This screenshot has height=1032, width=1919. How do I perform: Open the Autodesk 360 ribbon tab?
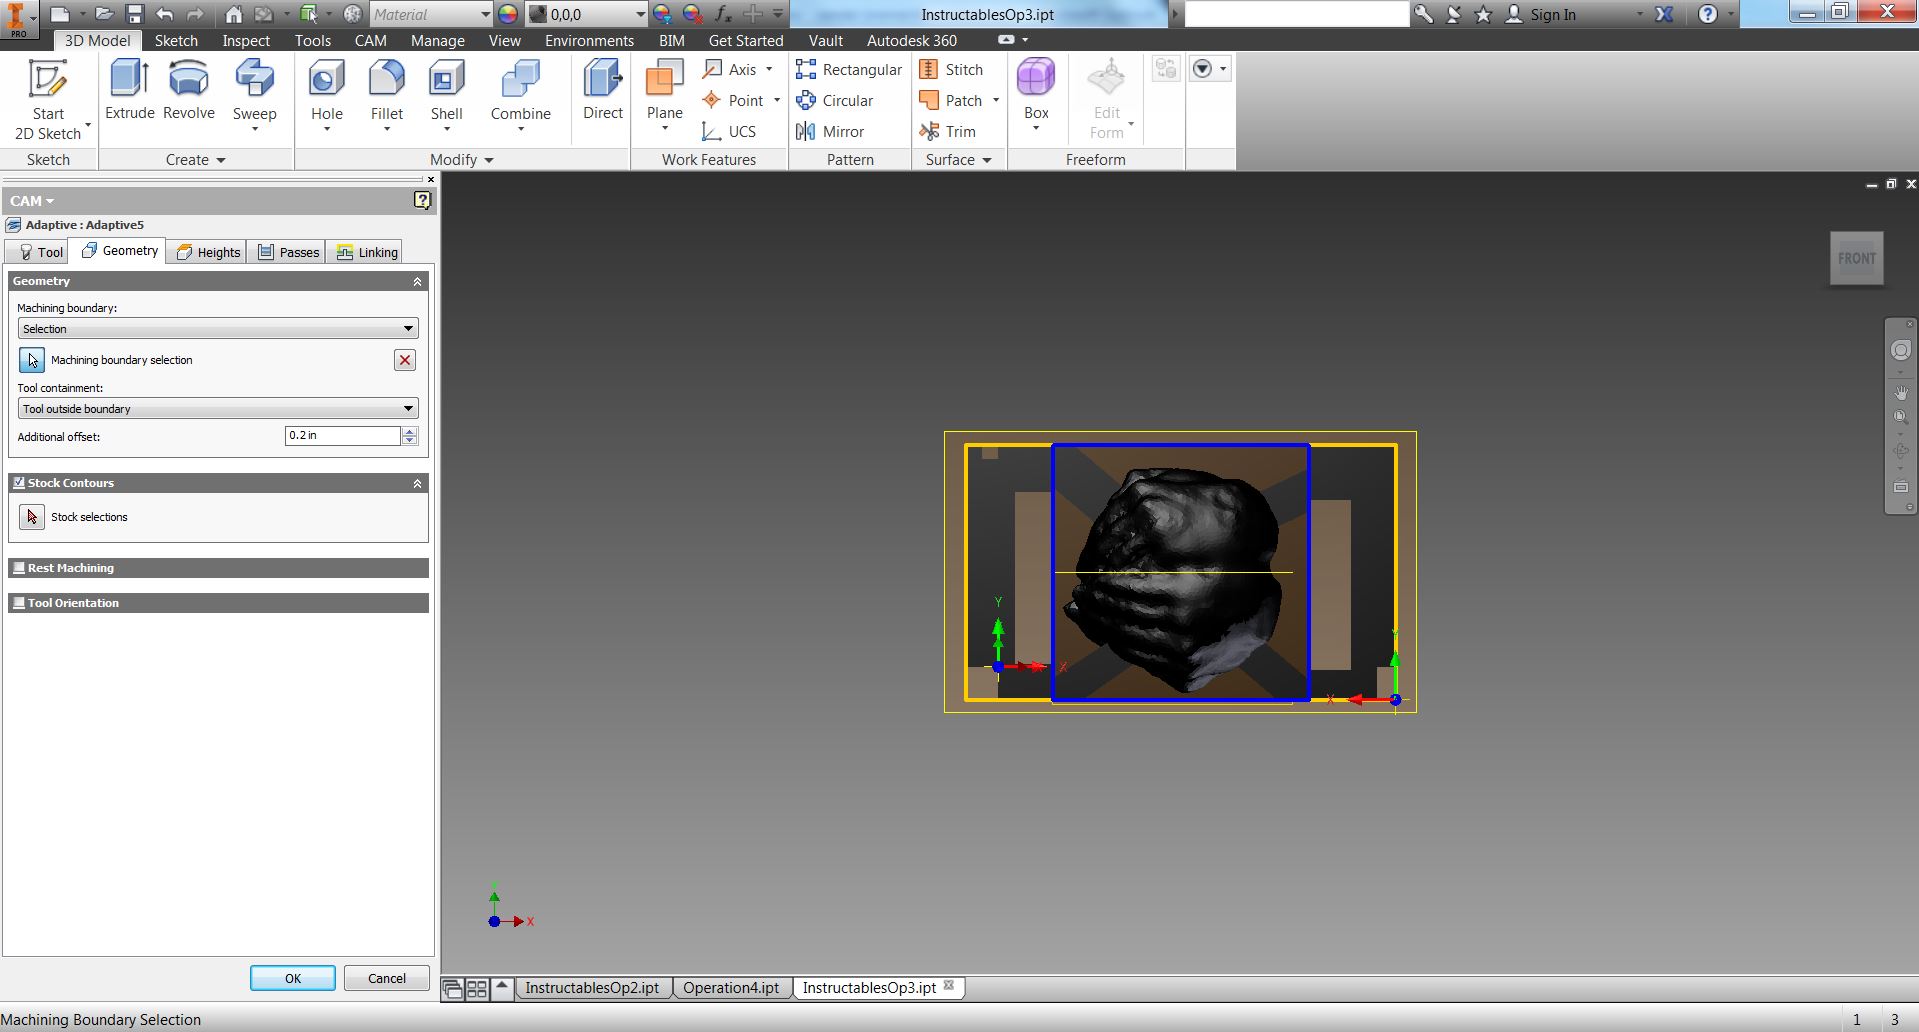[911, 41]
